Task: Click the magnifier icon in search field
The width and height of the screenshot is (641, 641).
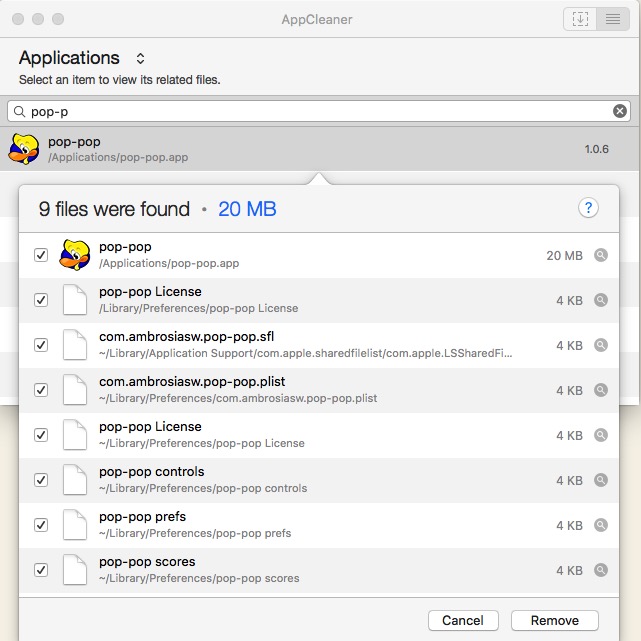Action: click(x=19, y=111)
